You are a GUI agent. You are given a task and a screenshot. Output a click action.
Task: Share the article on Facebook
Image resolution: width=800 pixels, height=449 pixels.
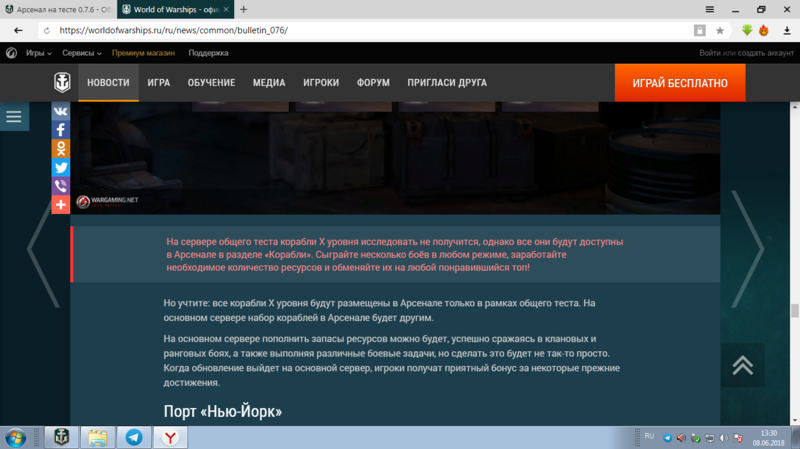coord(61,130)
